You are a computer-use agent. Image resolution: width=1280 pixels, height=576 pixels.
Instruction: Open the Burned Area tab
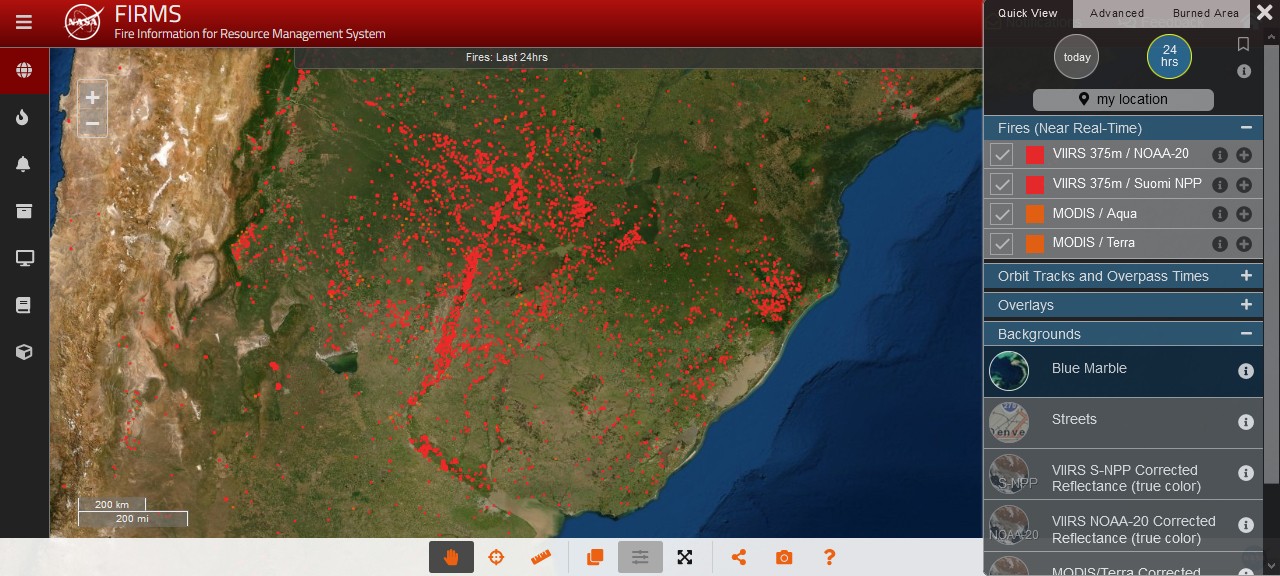coord(1205,13)
